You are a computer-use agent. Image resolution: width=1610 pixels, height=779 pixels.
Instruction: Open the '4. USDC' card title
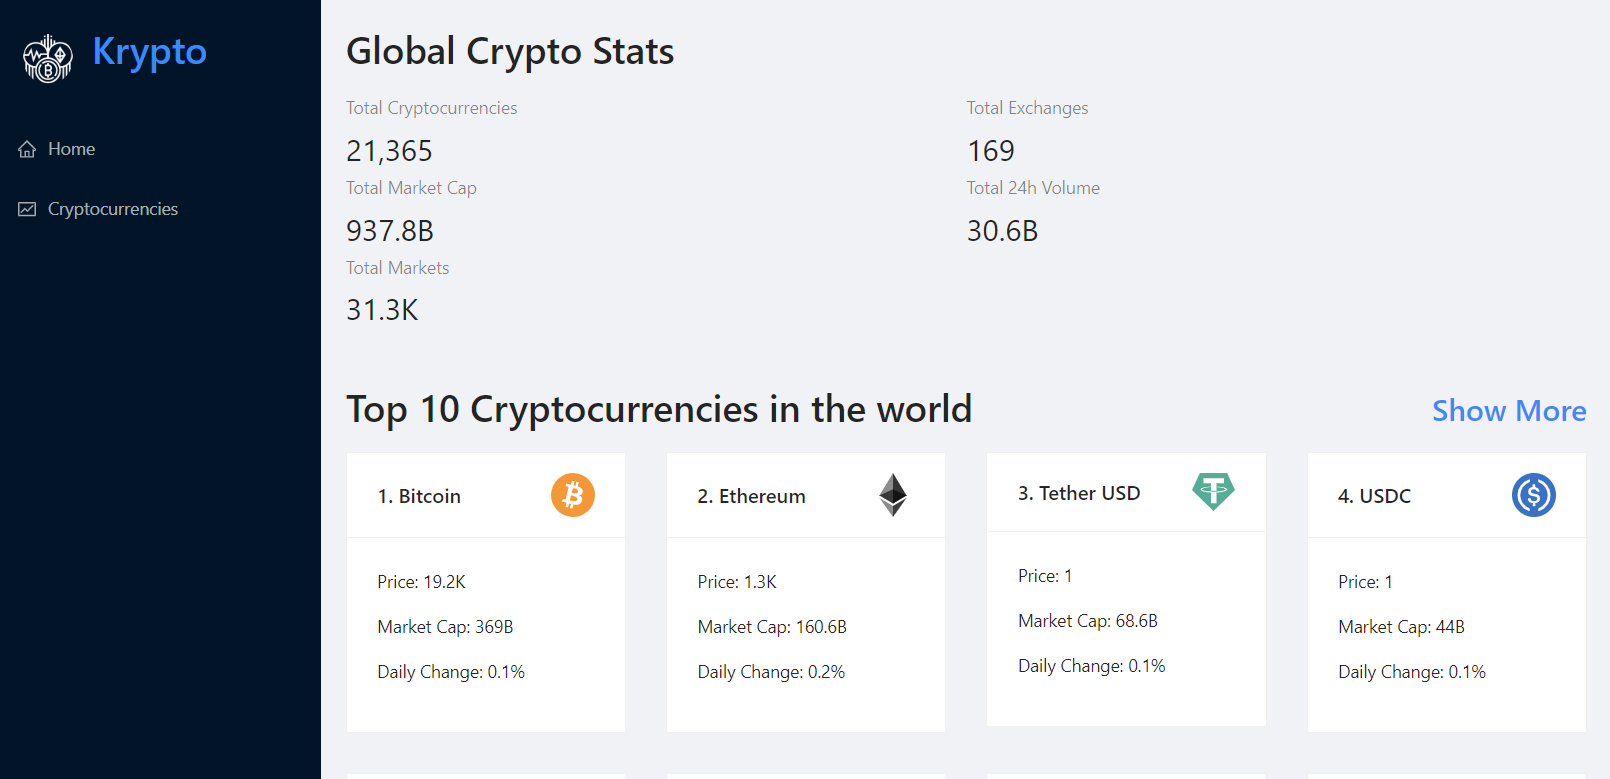pyautogui.click(x=1374, y=496)
